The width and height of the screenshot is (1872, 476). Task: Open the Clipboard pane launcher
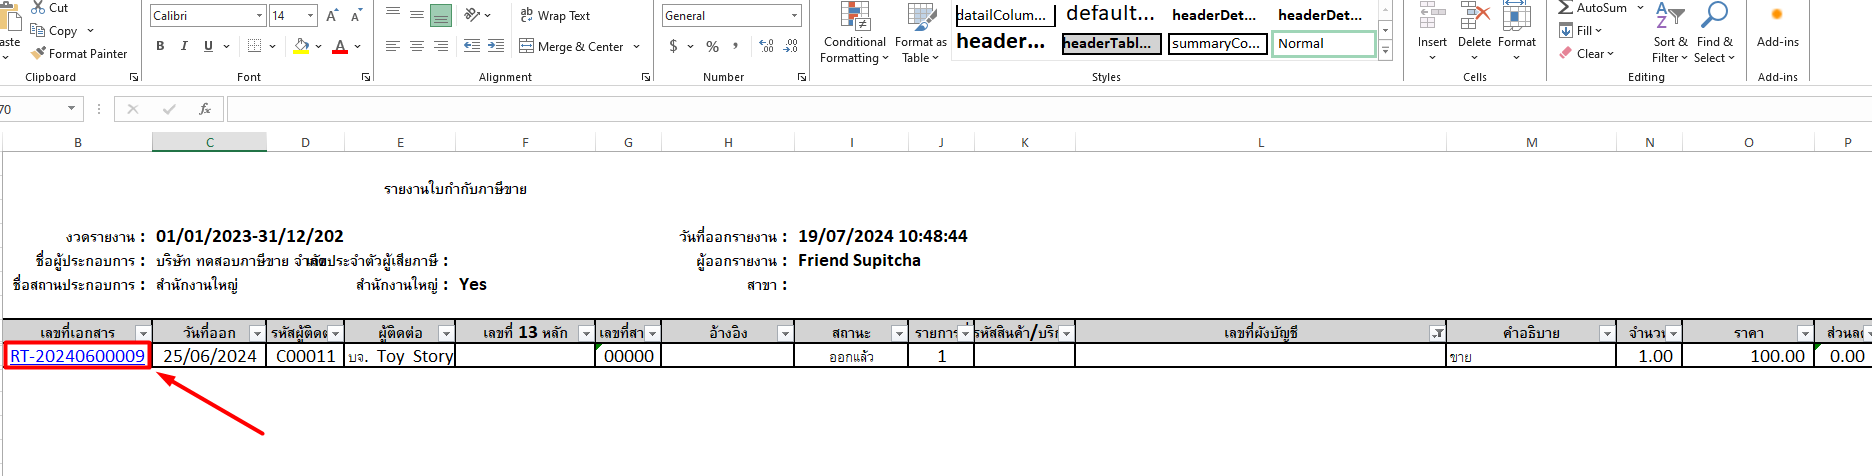[134, 77]
